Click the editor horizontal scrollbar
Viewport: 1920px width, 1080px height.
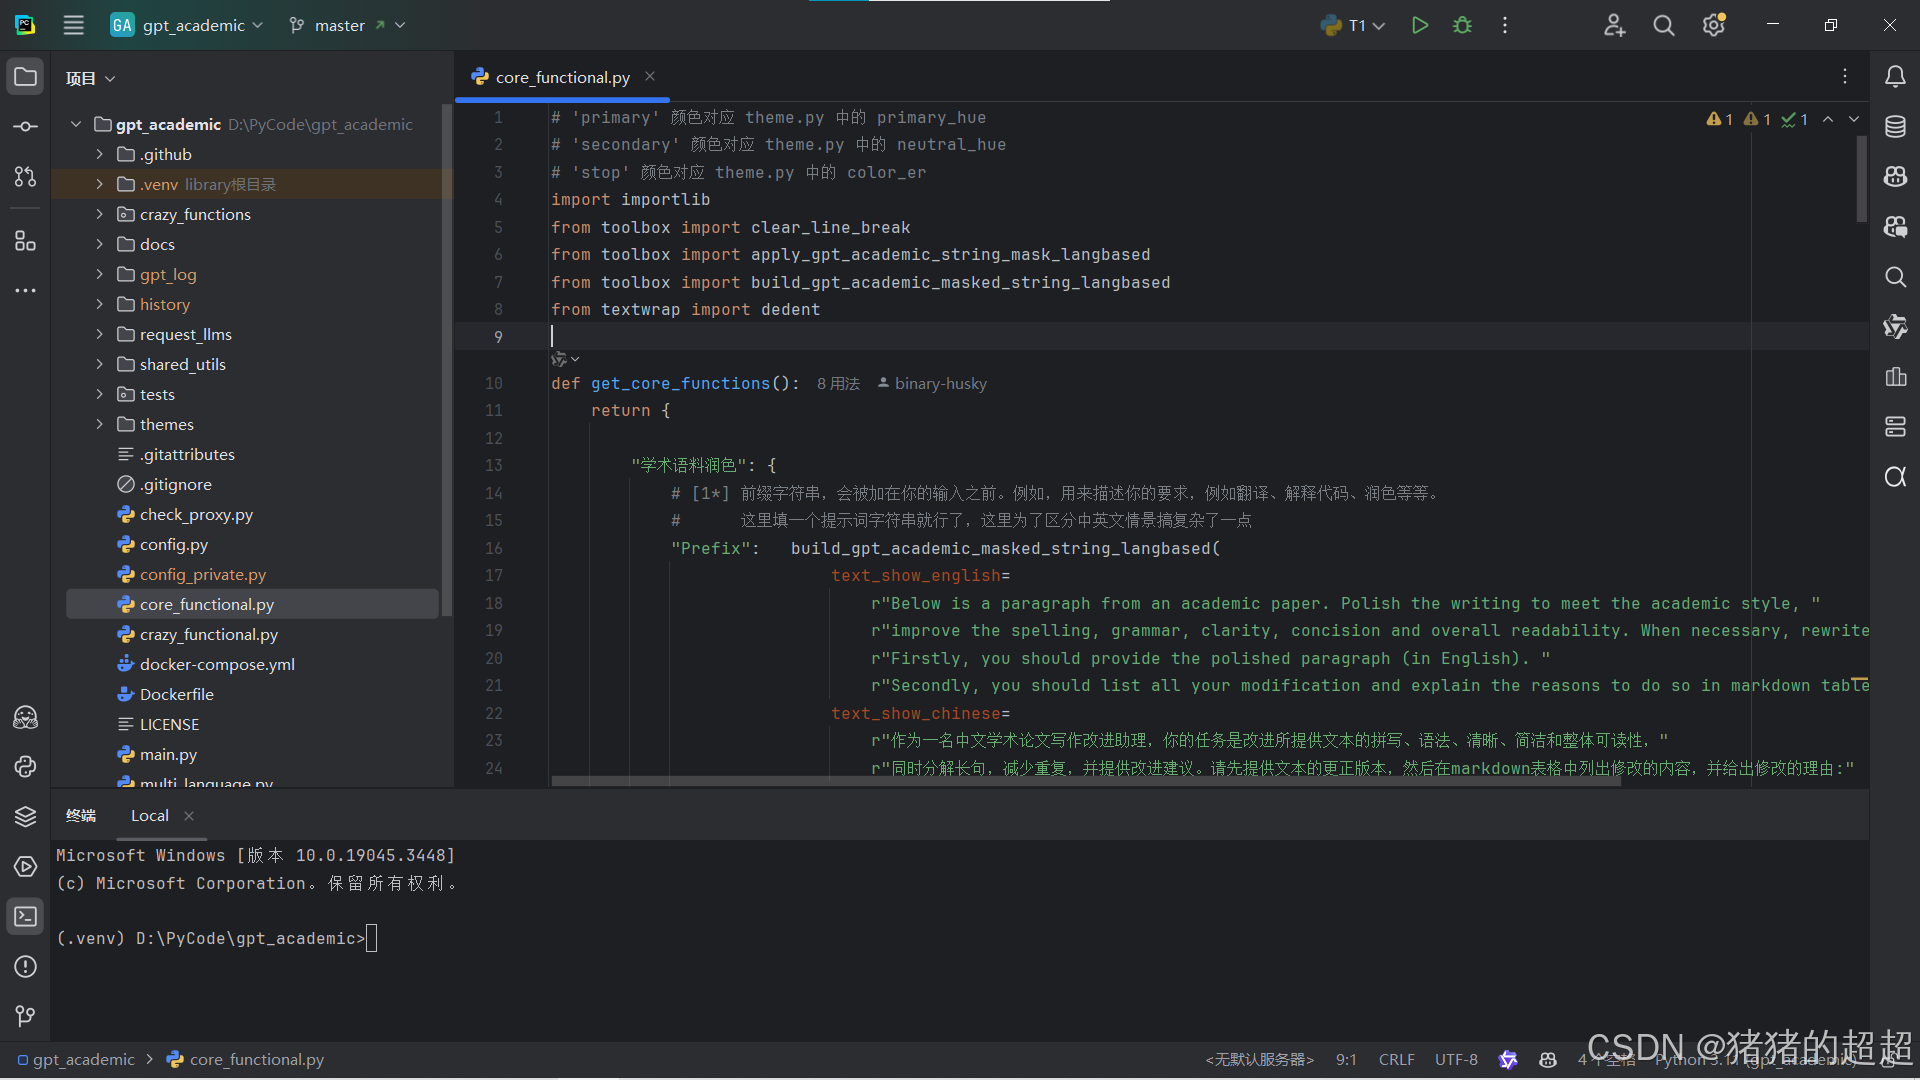point(1084,781)
